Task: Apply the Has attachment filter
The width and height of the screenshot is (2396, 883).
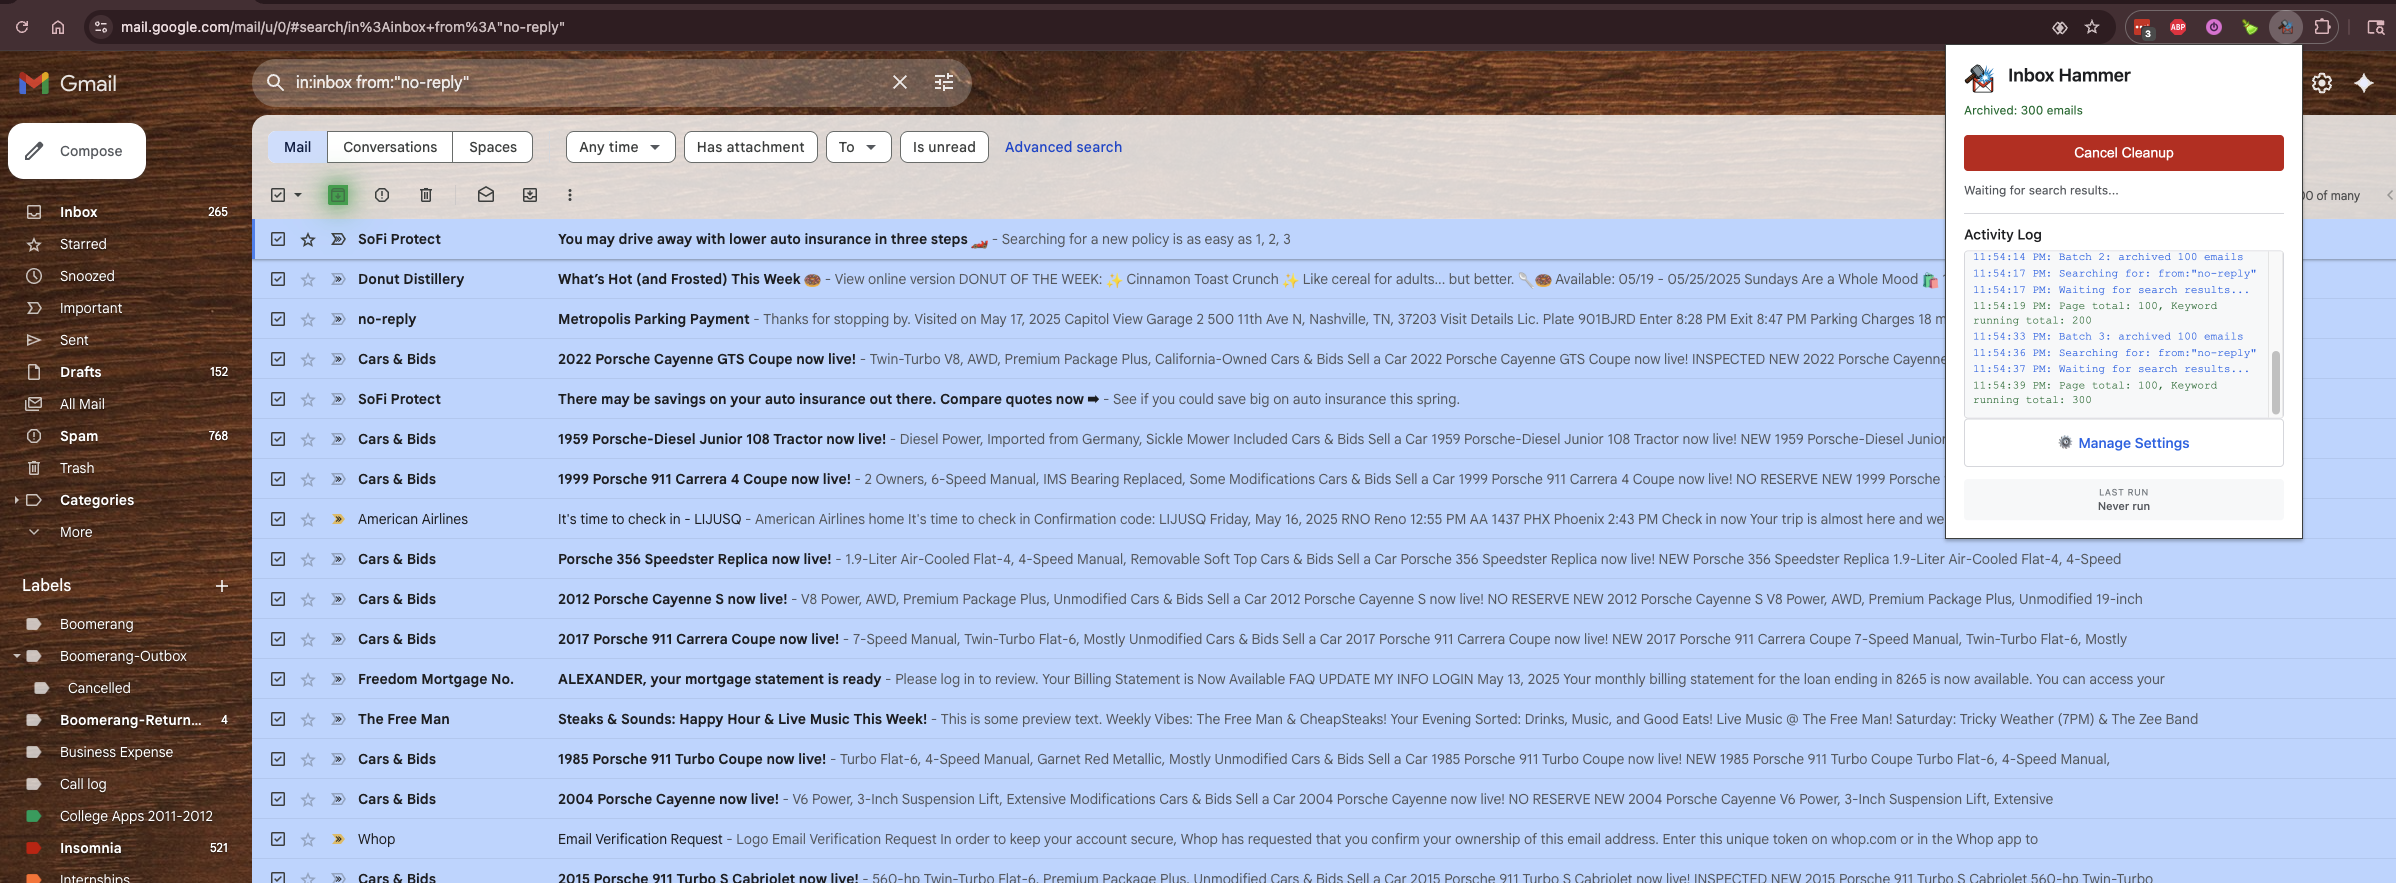Action: (x=750, y=147)
